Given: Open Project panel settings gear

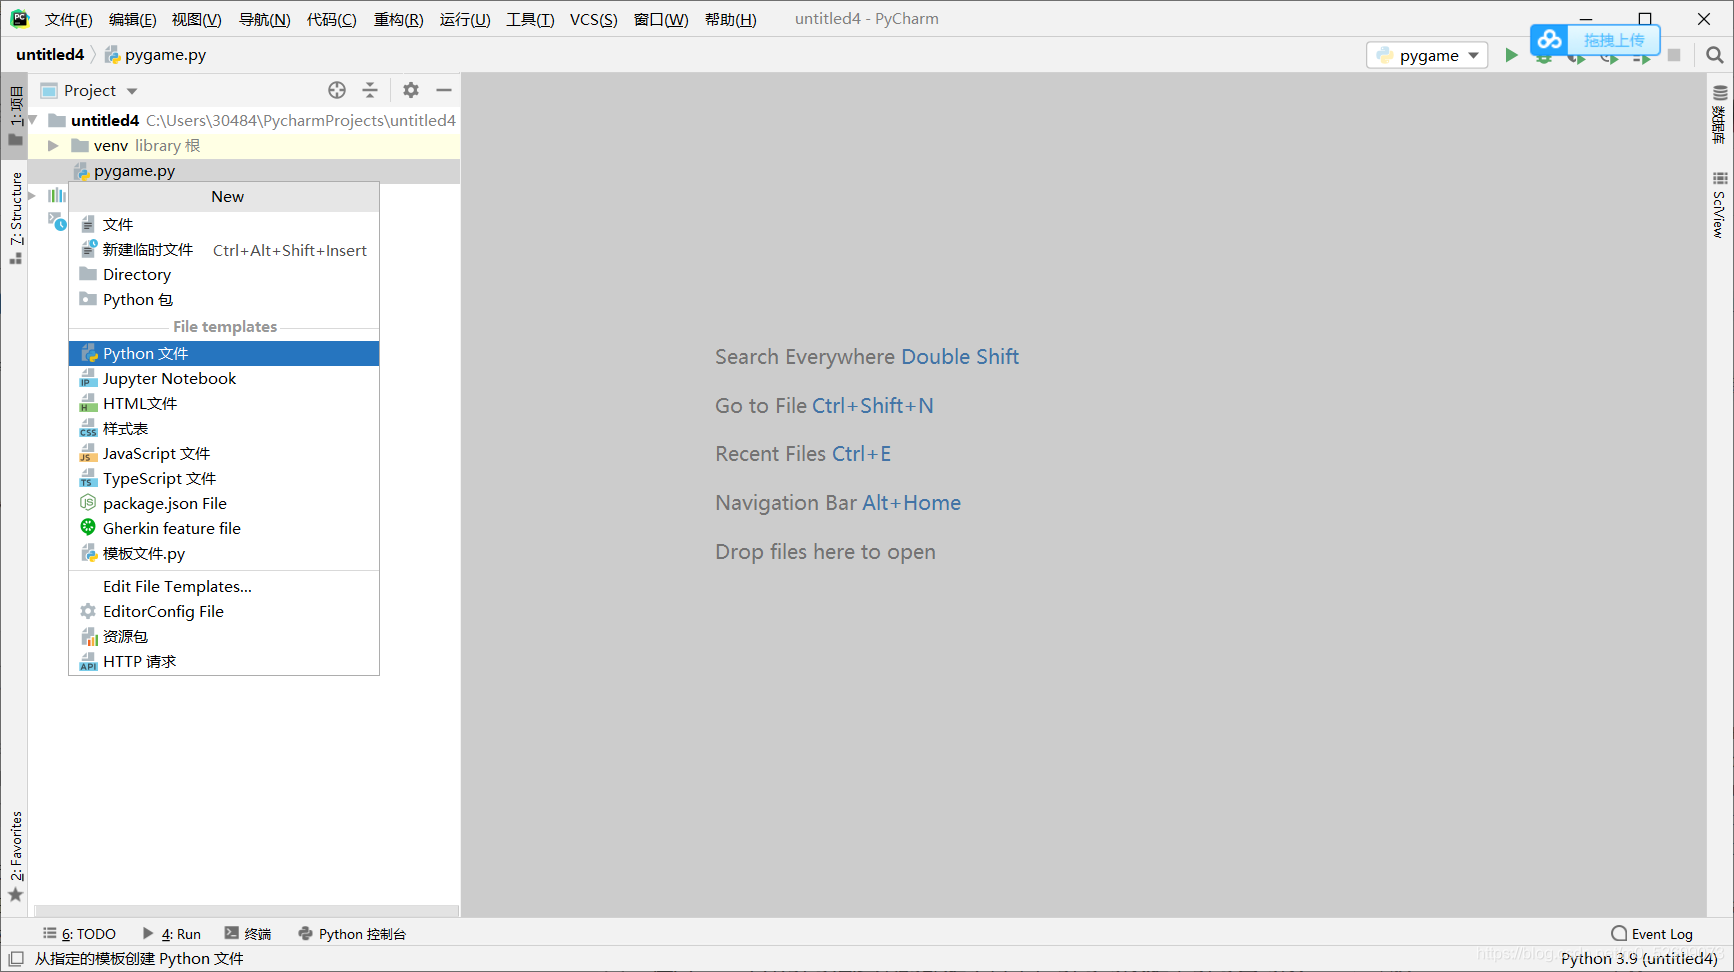Looking at the screenshot, I should (411, 90).
